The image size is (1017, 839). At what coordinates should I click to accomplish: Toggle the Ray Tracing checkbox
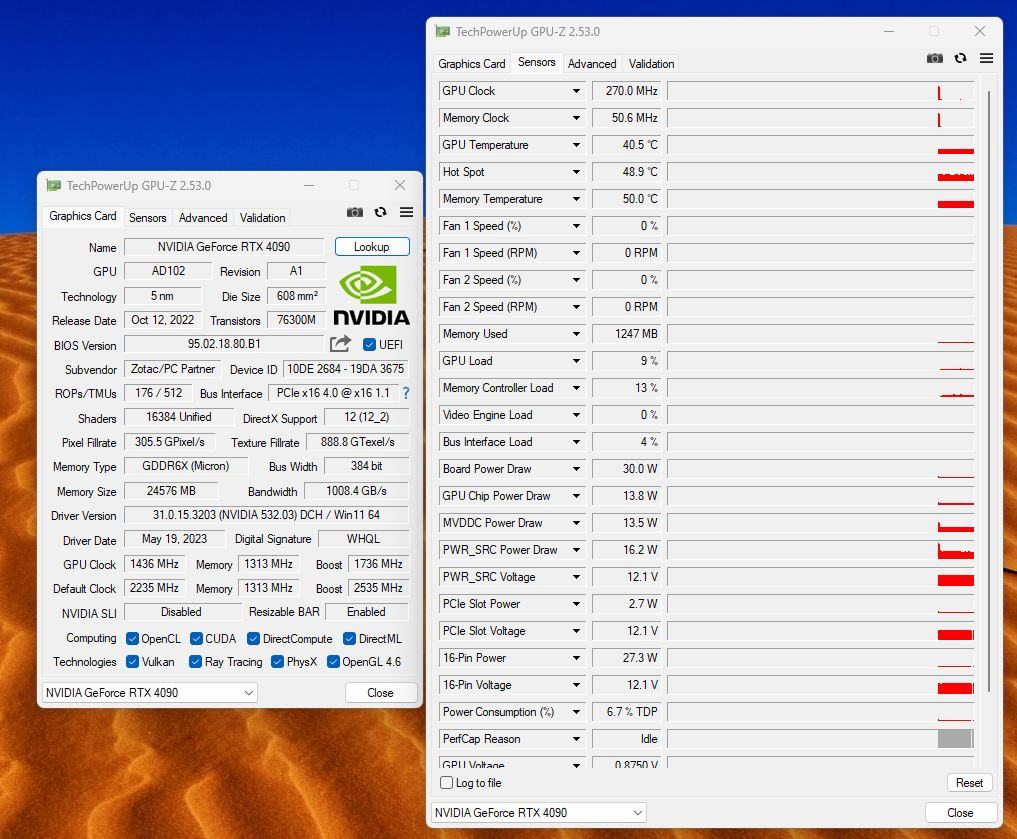pyautogui.click(x=195, y=661)
